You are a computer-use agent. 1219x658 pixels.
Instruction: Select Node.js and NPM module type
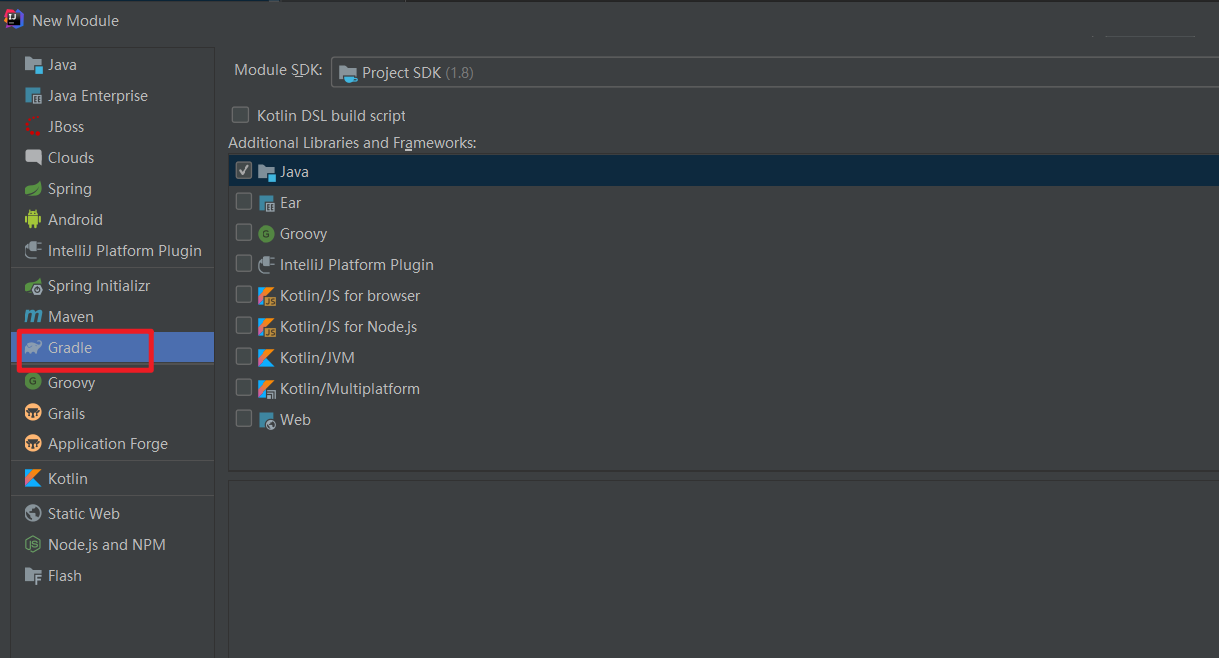(113, 545)
